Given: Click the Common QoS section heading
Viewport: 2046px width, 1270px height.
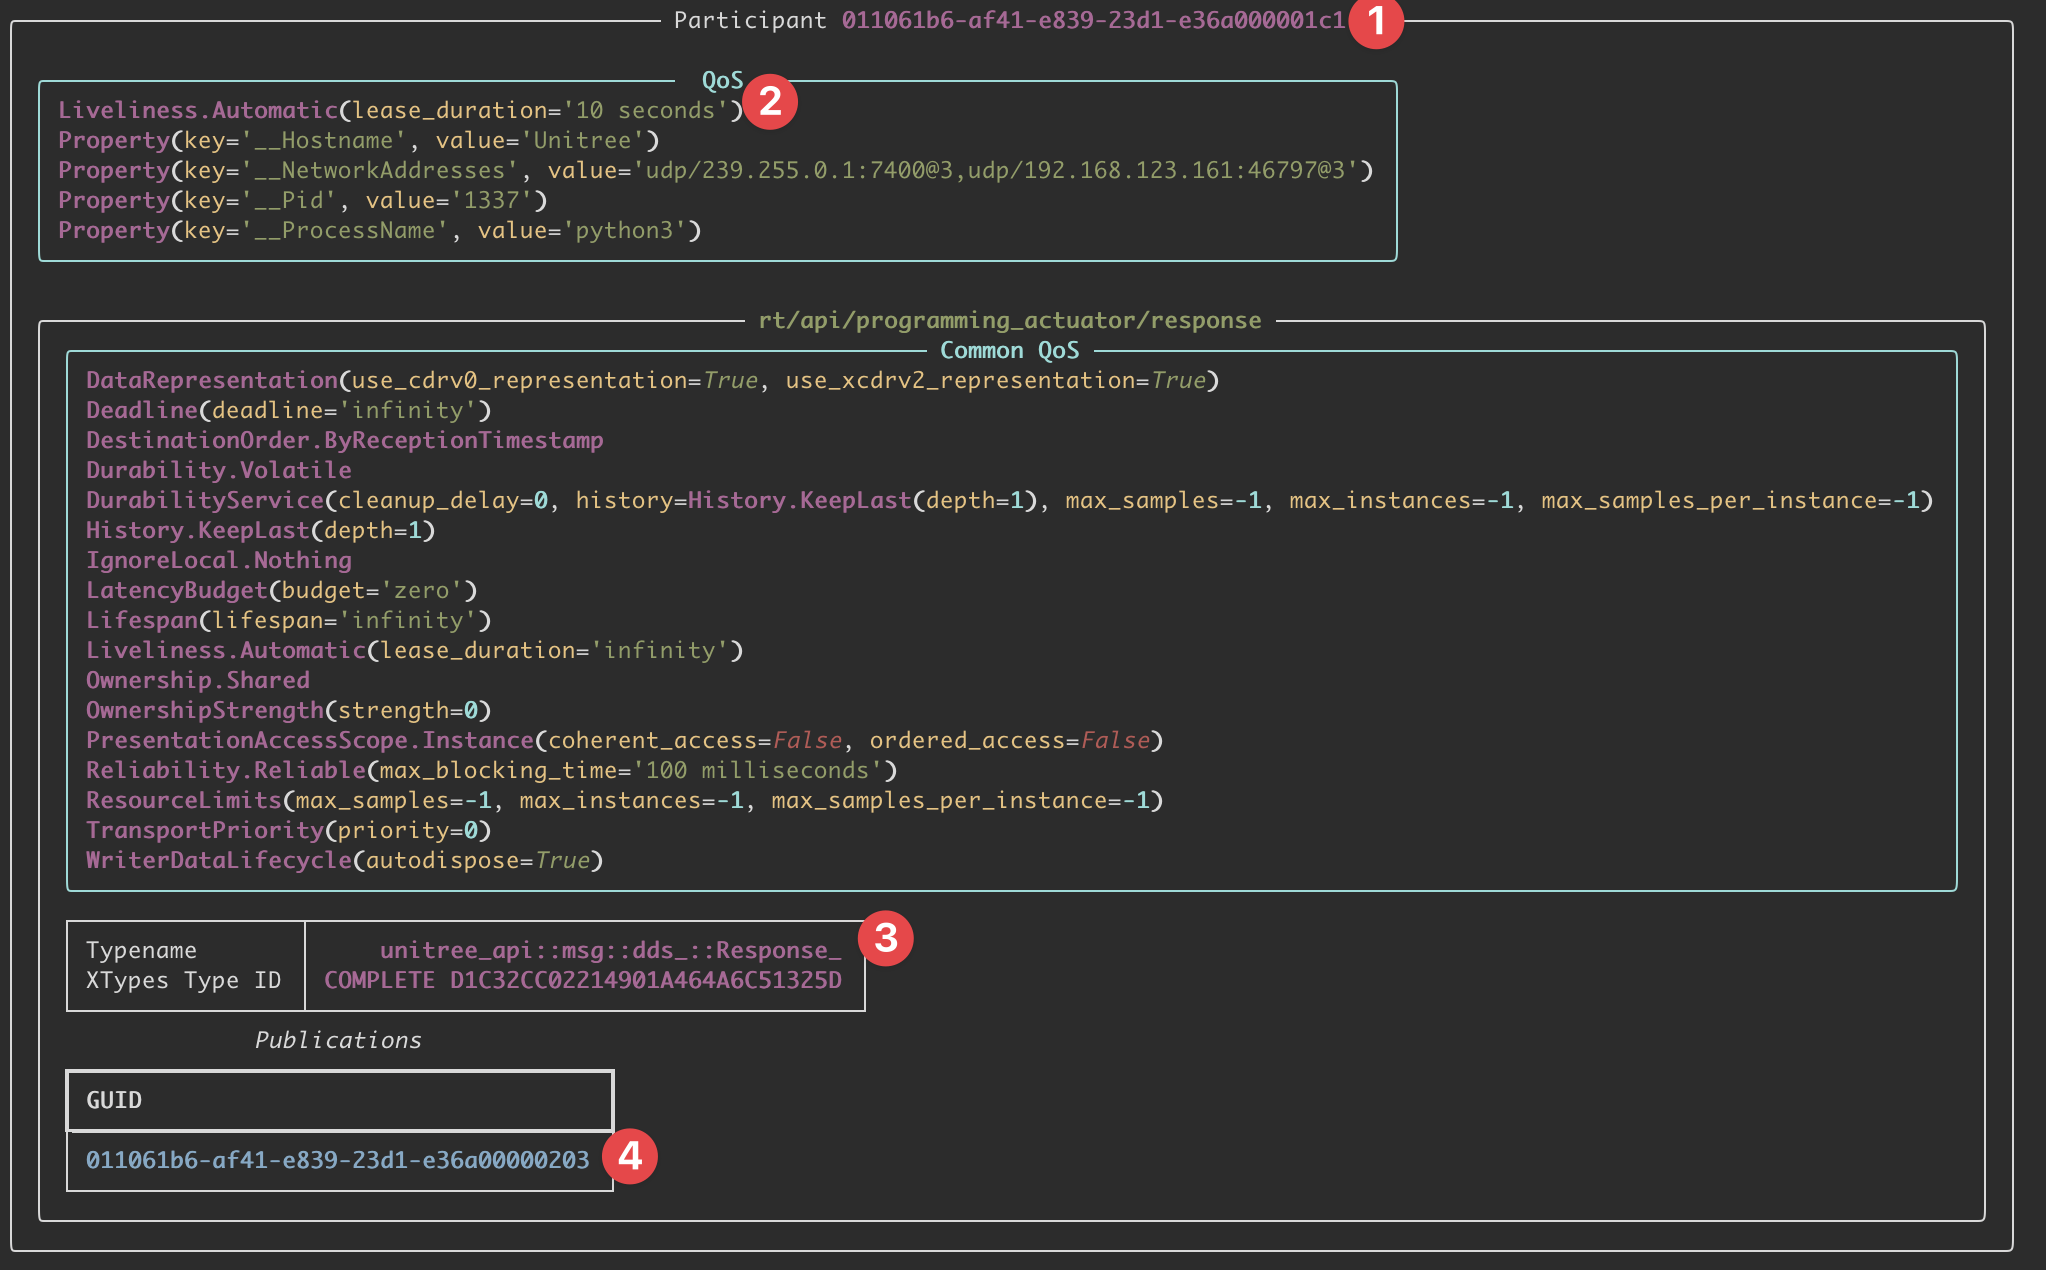Looking at the screenshot, I should 1009,350.
